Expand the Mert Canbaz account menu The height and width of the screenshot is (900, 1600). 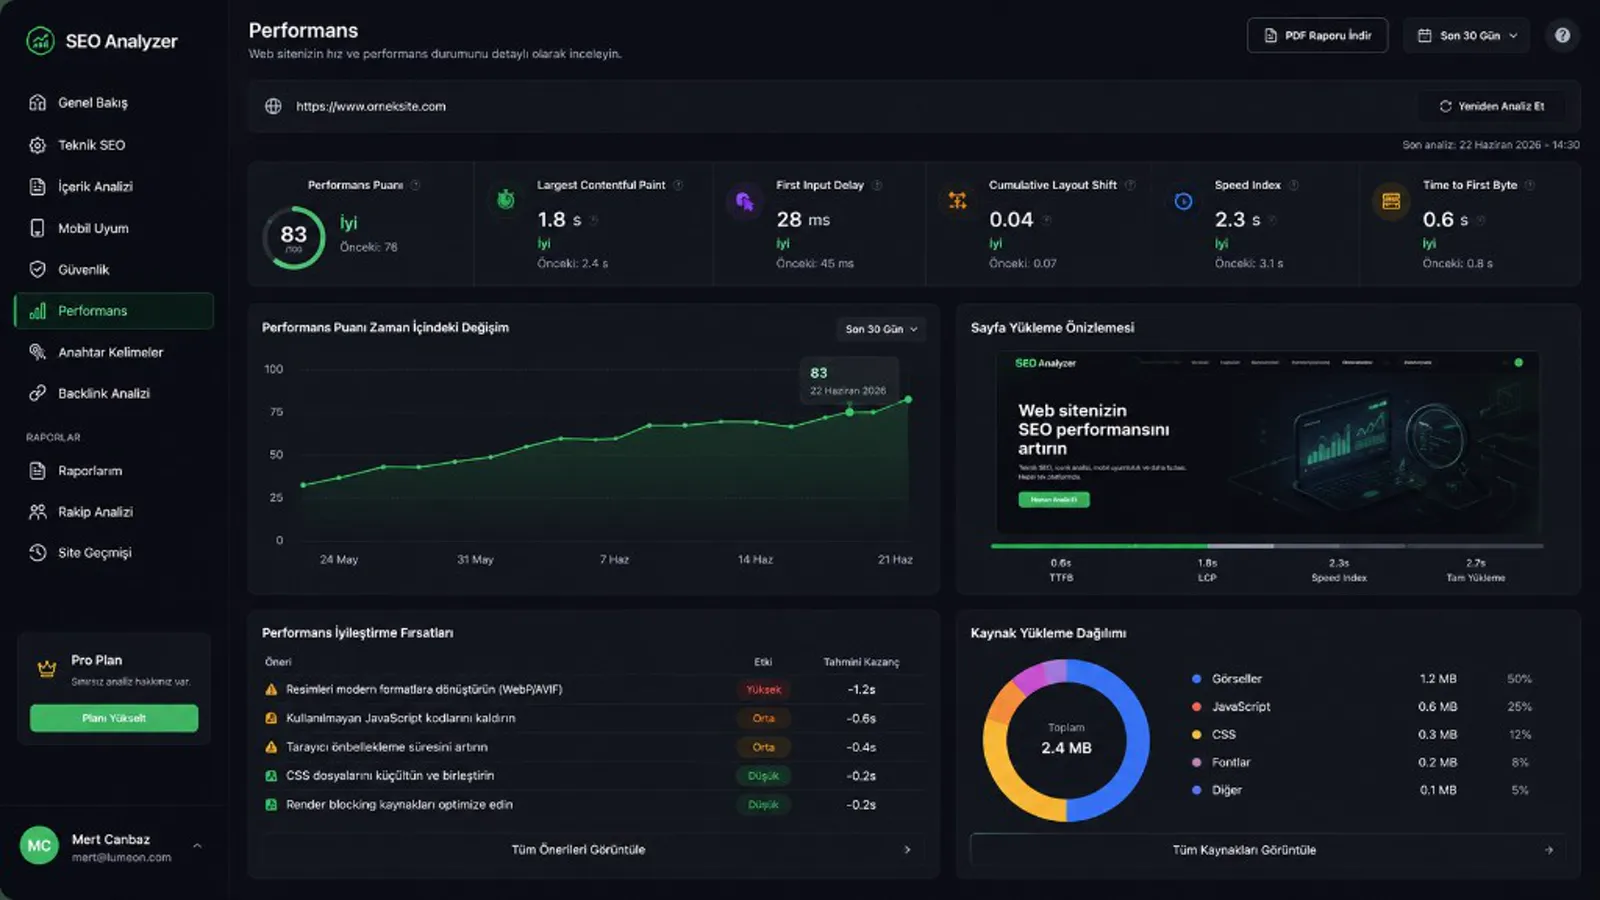[197, 846]
